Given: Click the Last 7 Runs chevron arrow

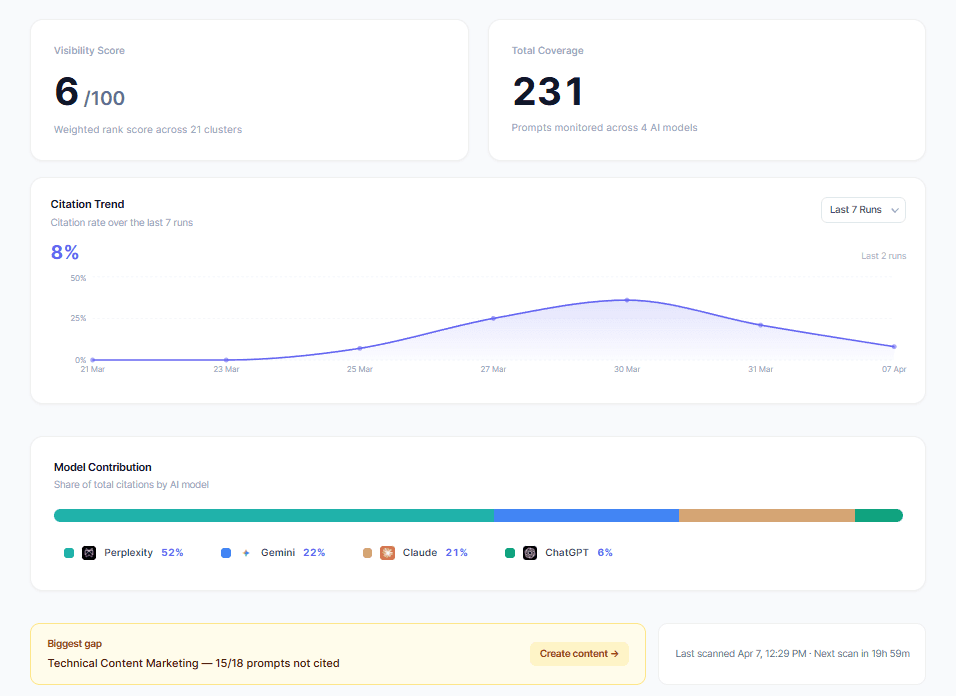Looking at the screenshot, I should pyautogui.click(x=894, y=210).
